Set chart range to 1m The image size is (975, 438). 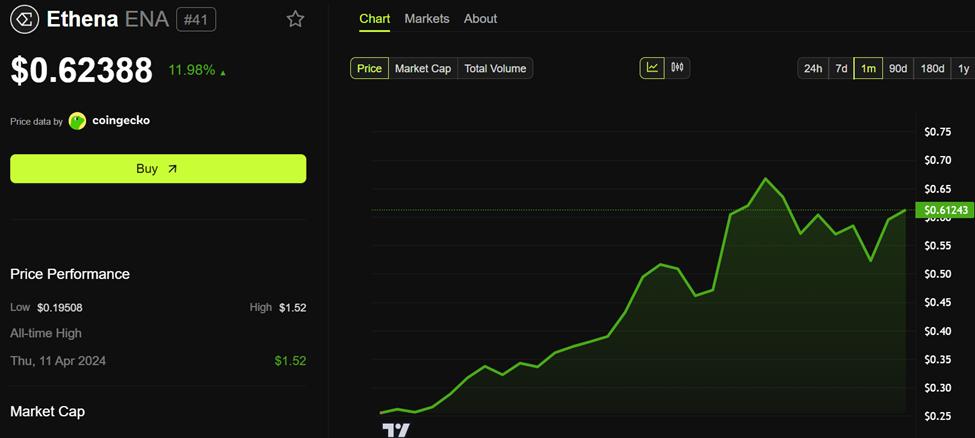click(x=868, y=68)
